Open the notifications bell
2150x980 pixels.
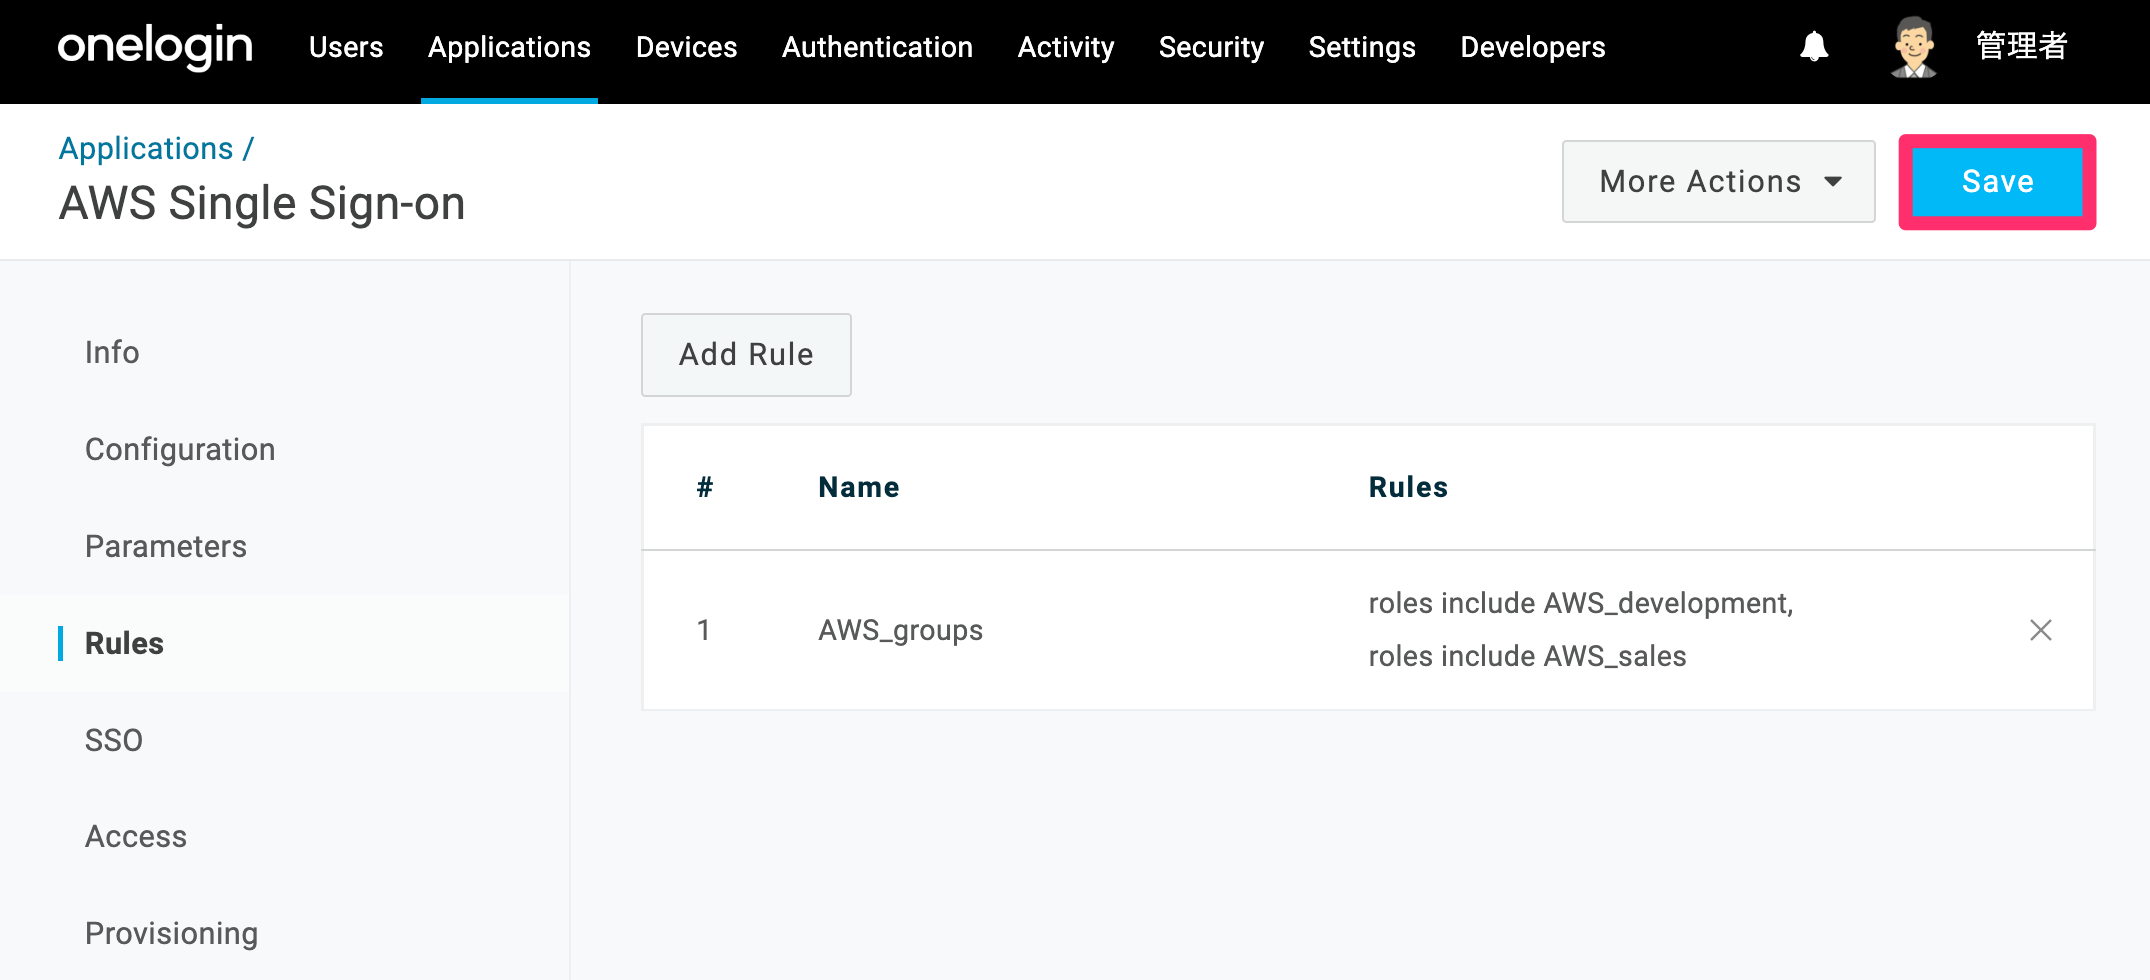click(x=1814, y=47)
